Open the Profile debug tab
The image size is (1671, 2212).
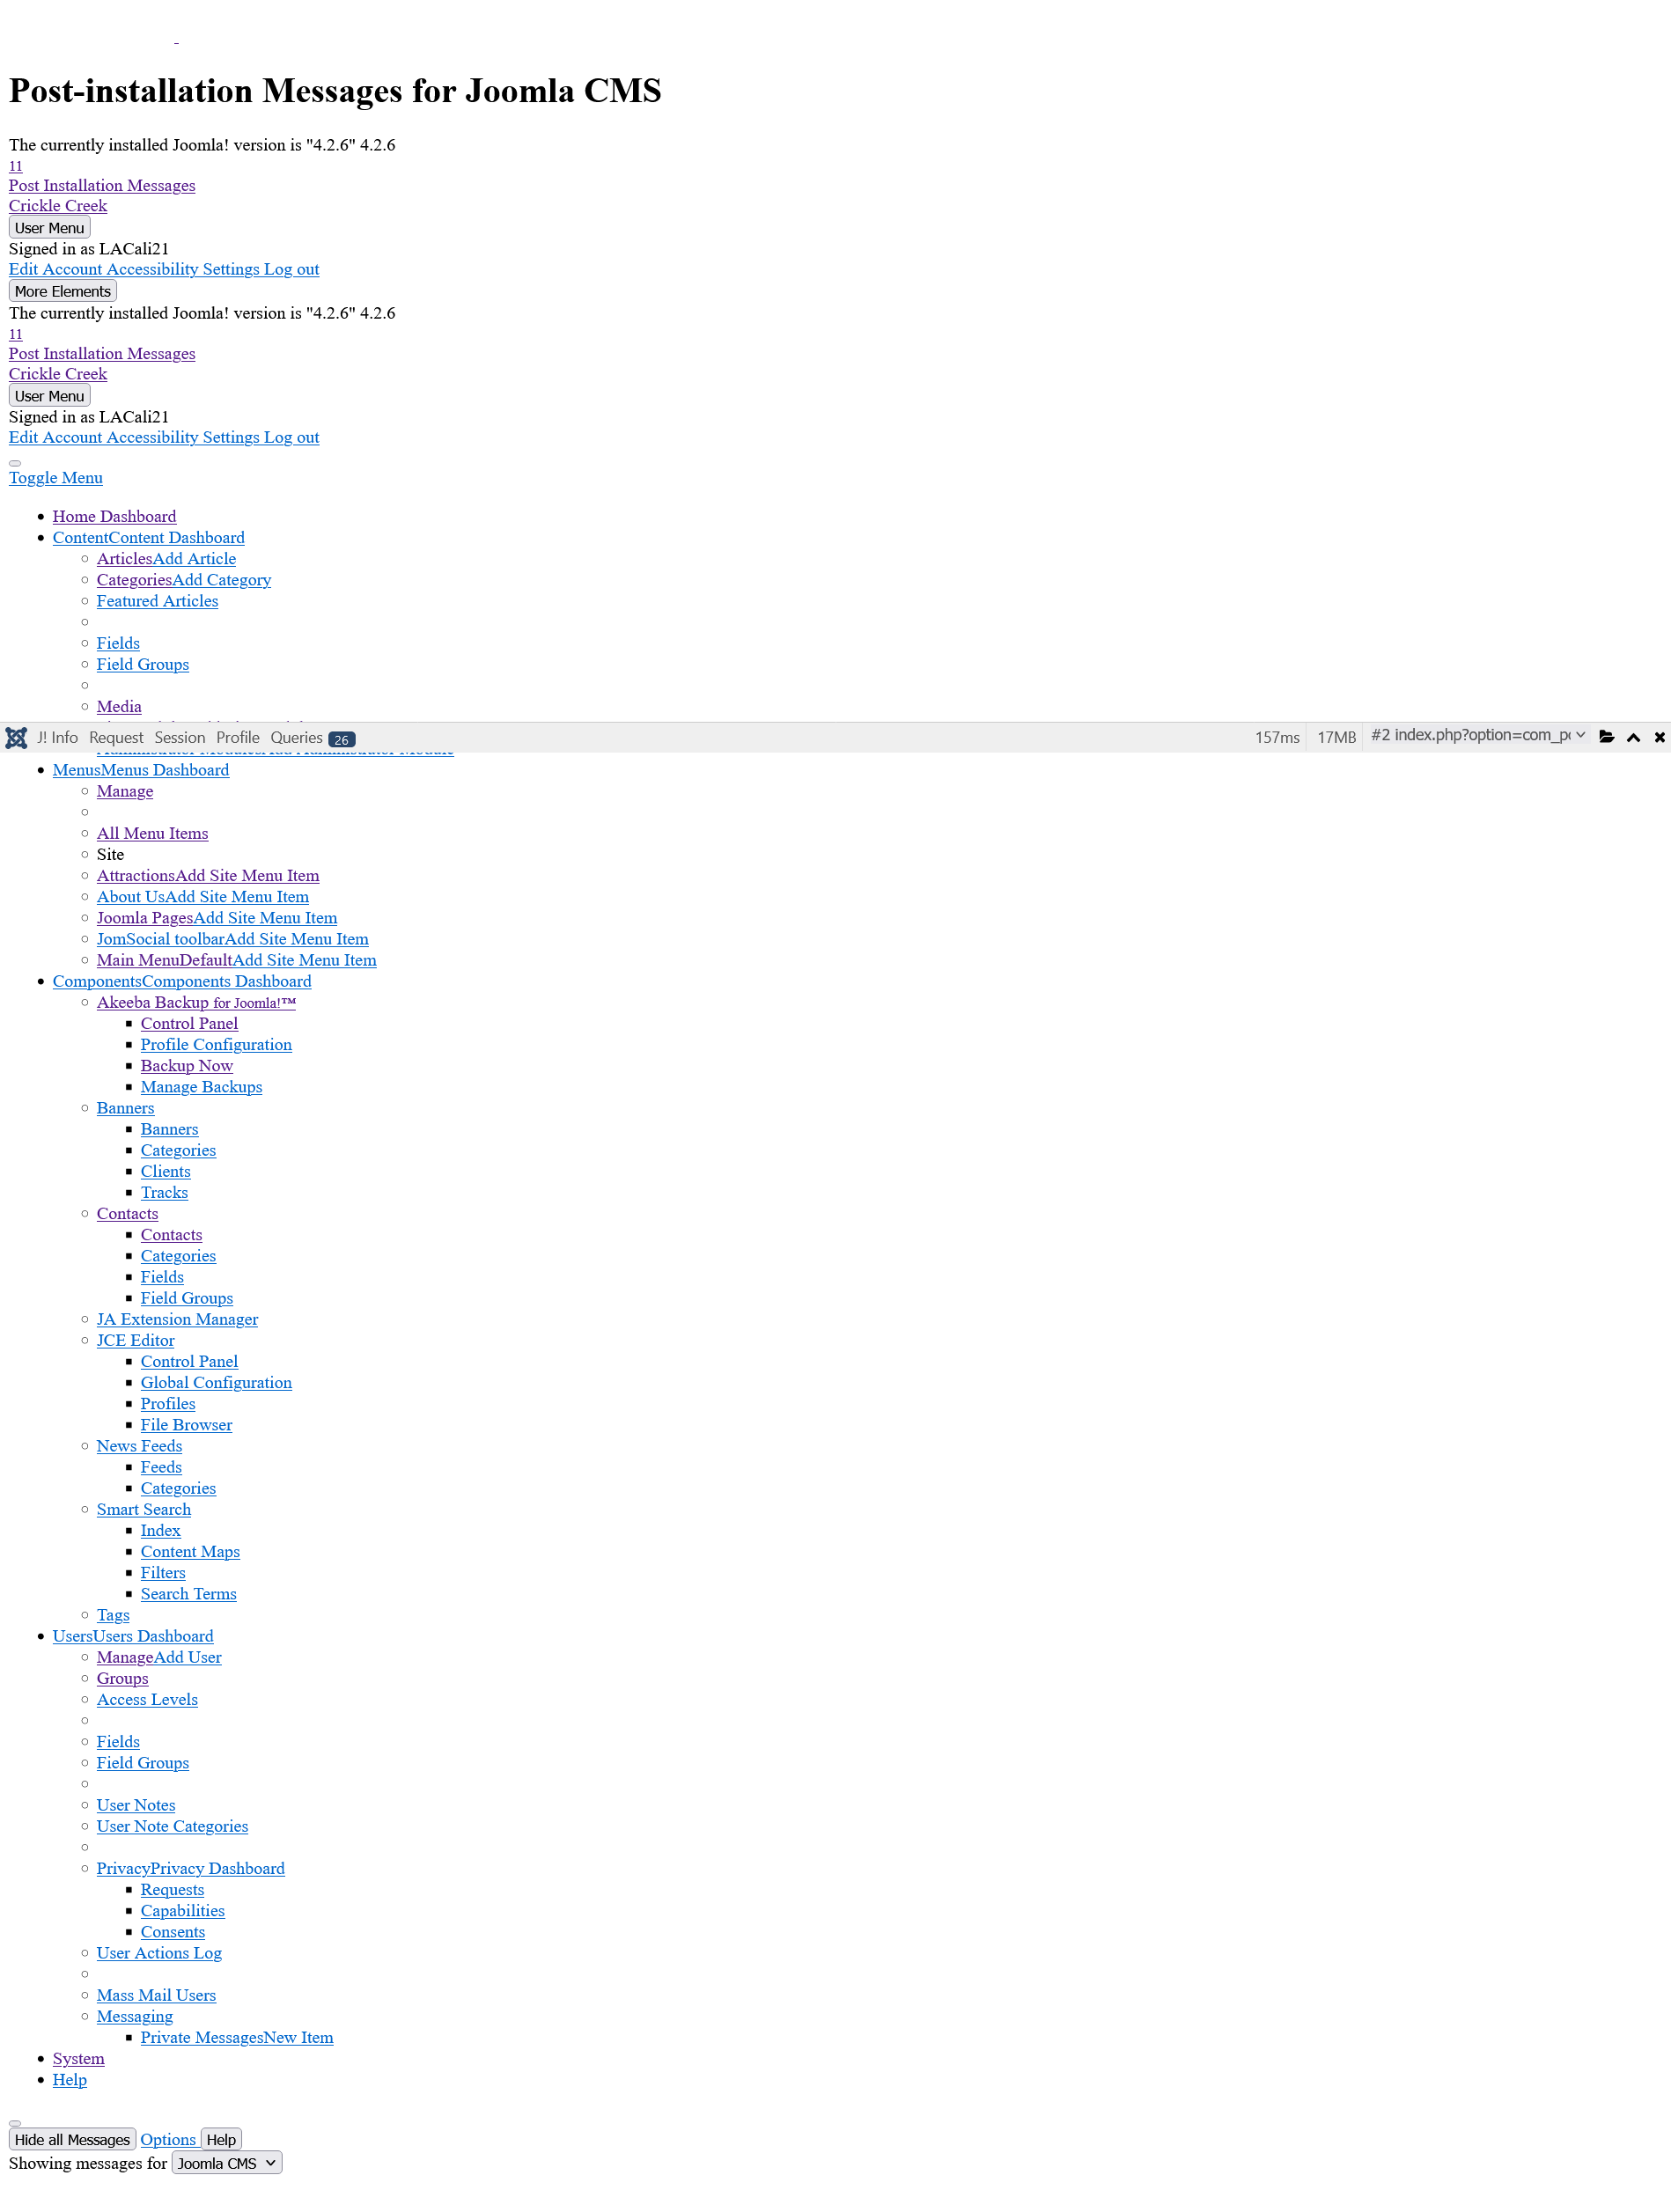238,738
